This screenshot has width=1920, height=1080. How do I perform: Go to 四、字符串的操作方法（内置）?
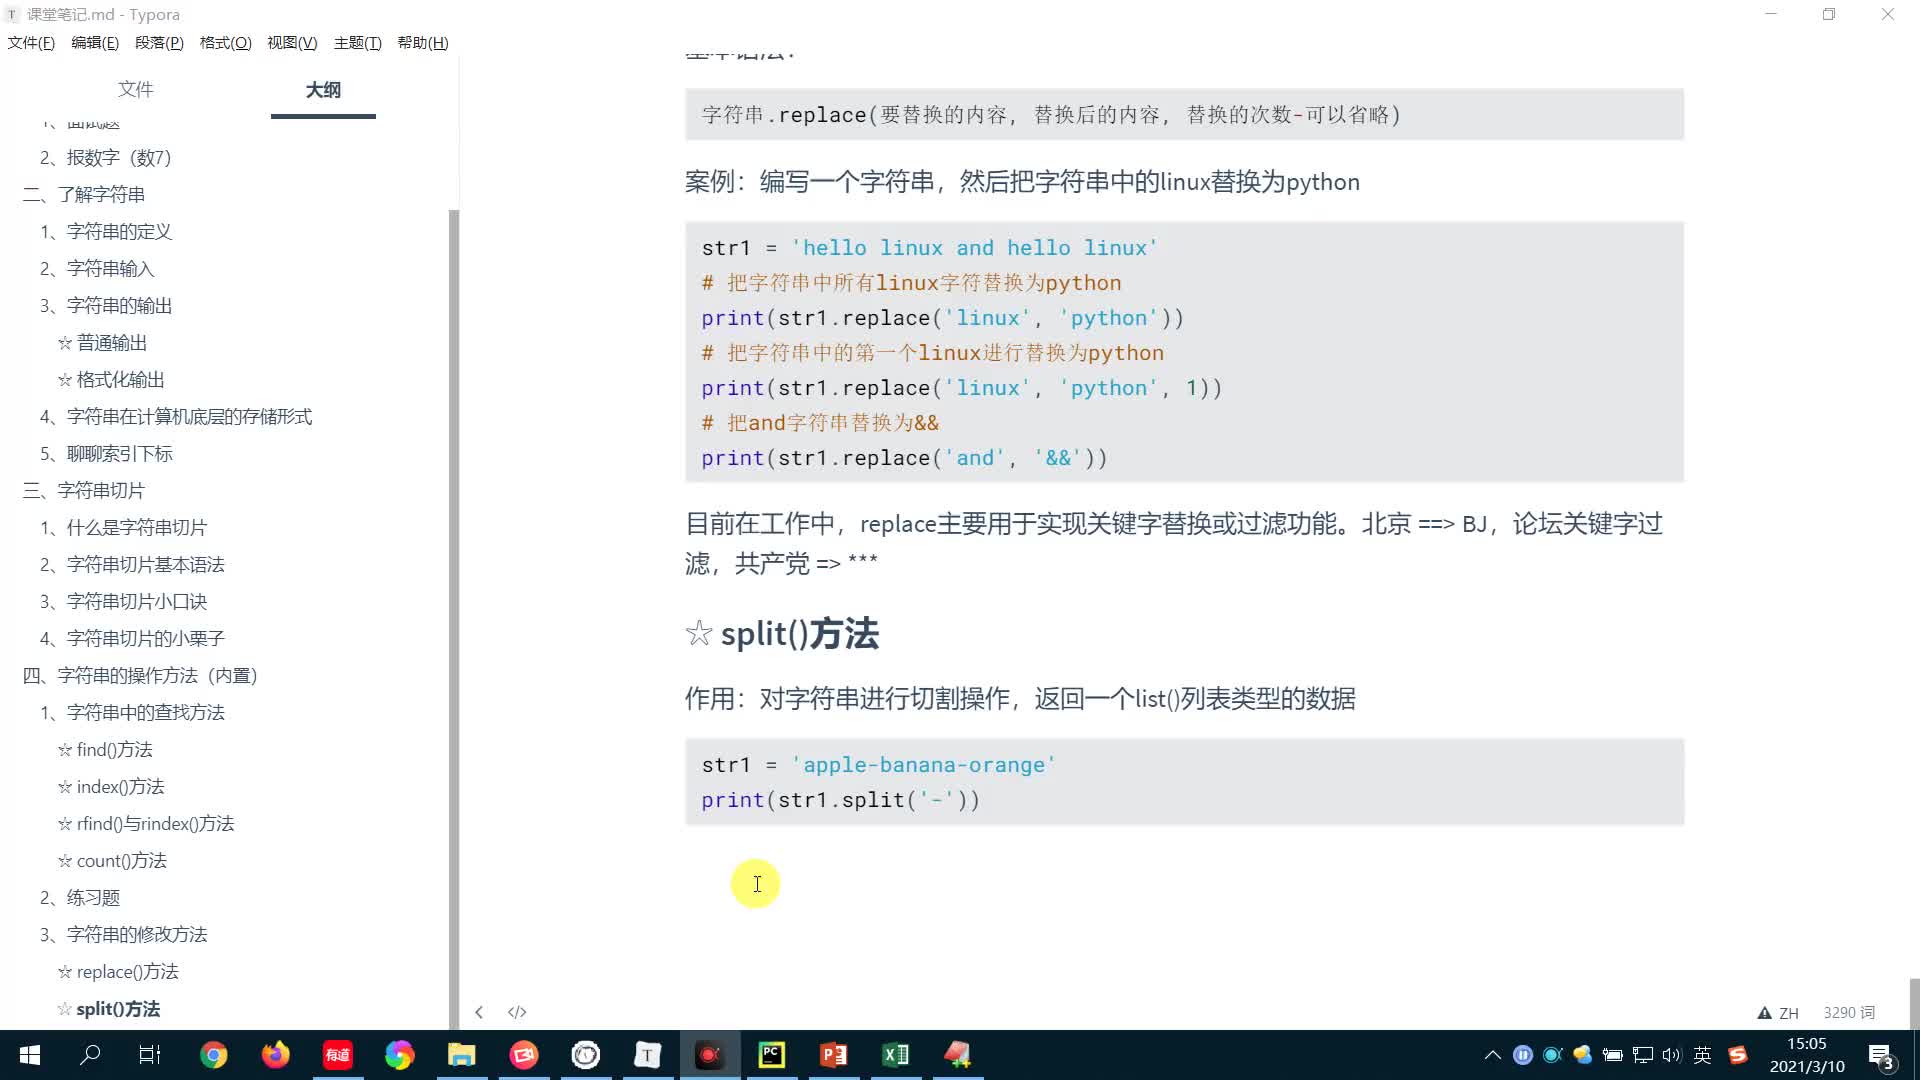pos(140,676)
